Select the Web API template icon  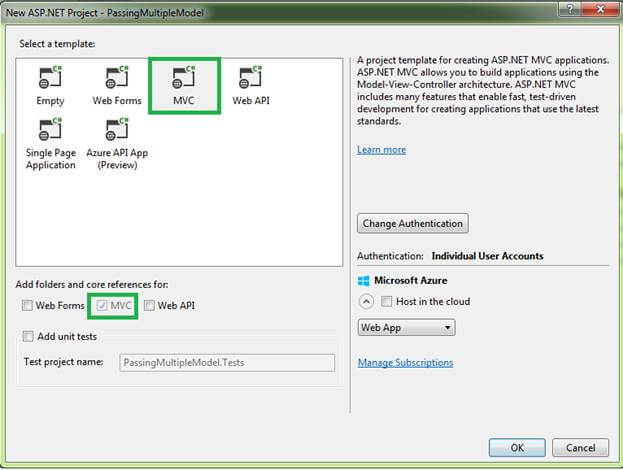tap(250, 77)
